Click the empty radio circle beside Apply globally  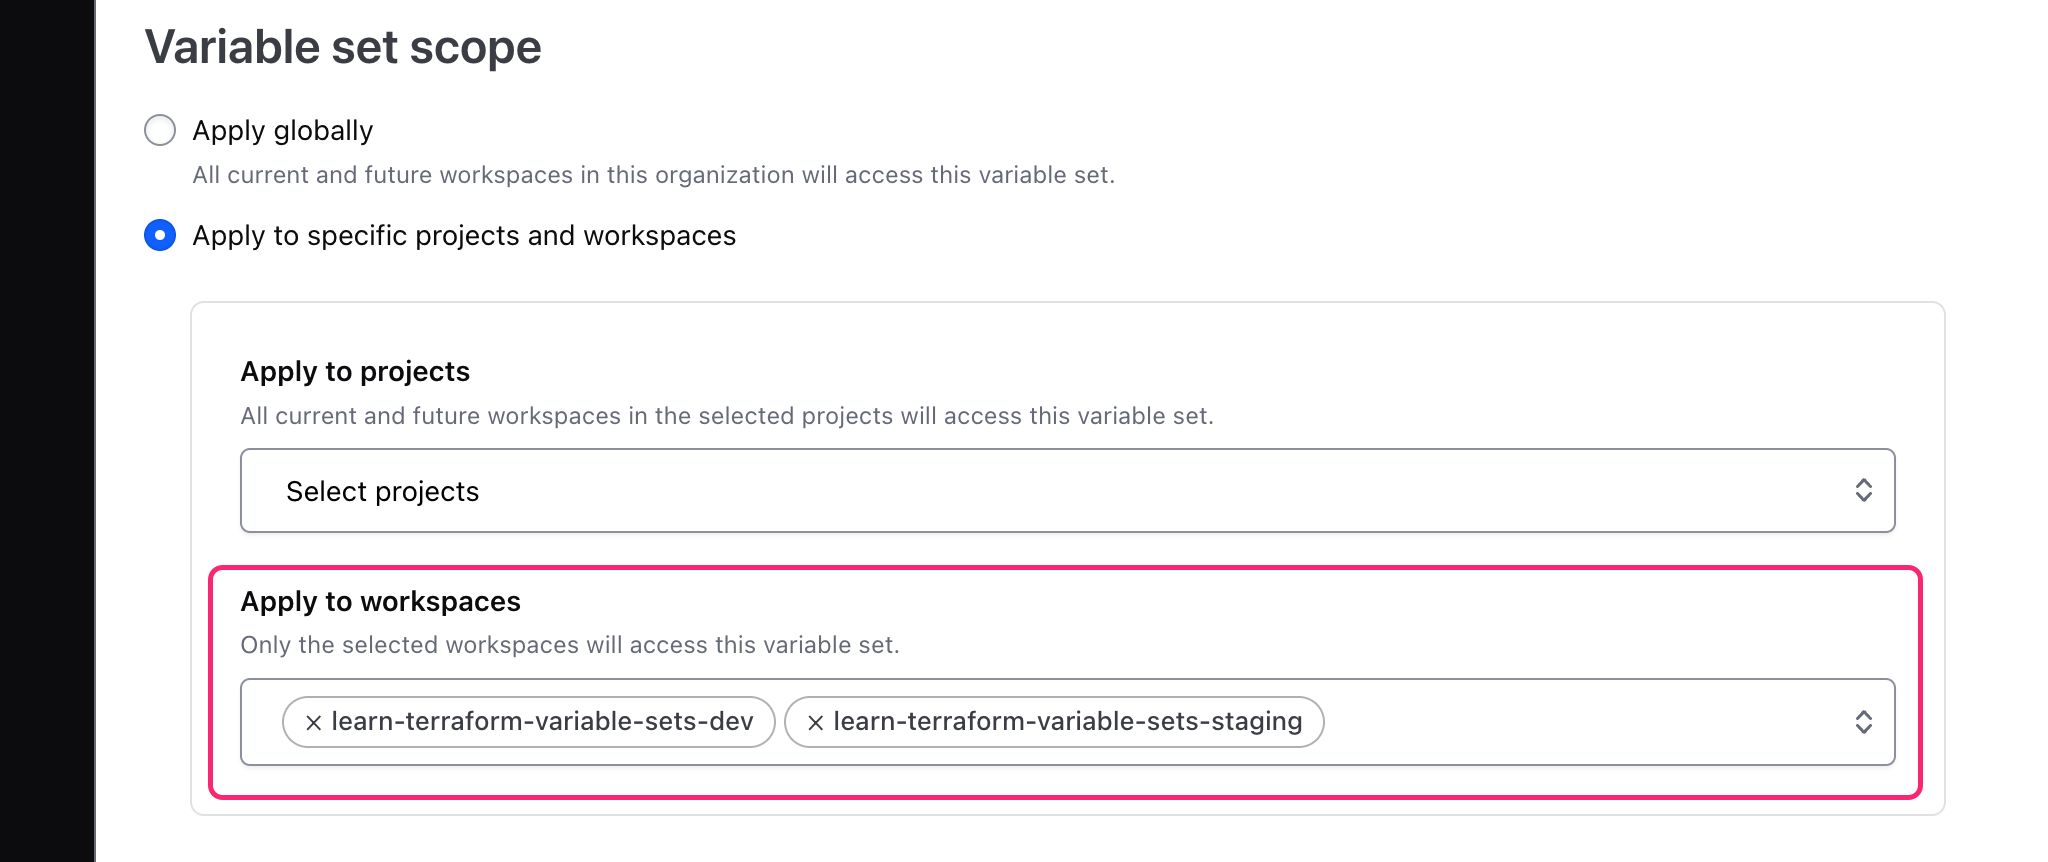[160, 129]
